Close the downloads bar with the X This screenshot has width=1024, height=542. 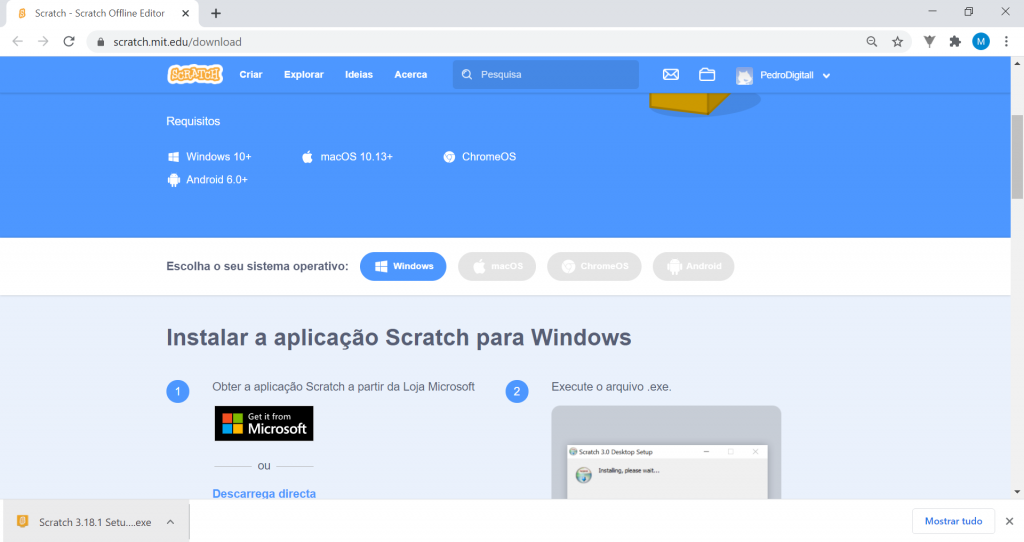(x=1009, y=521)
